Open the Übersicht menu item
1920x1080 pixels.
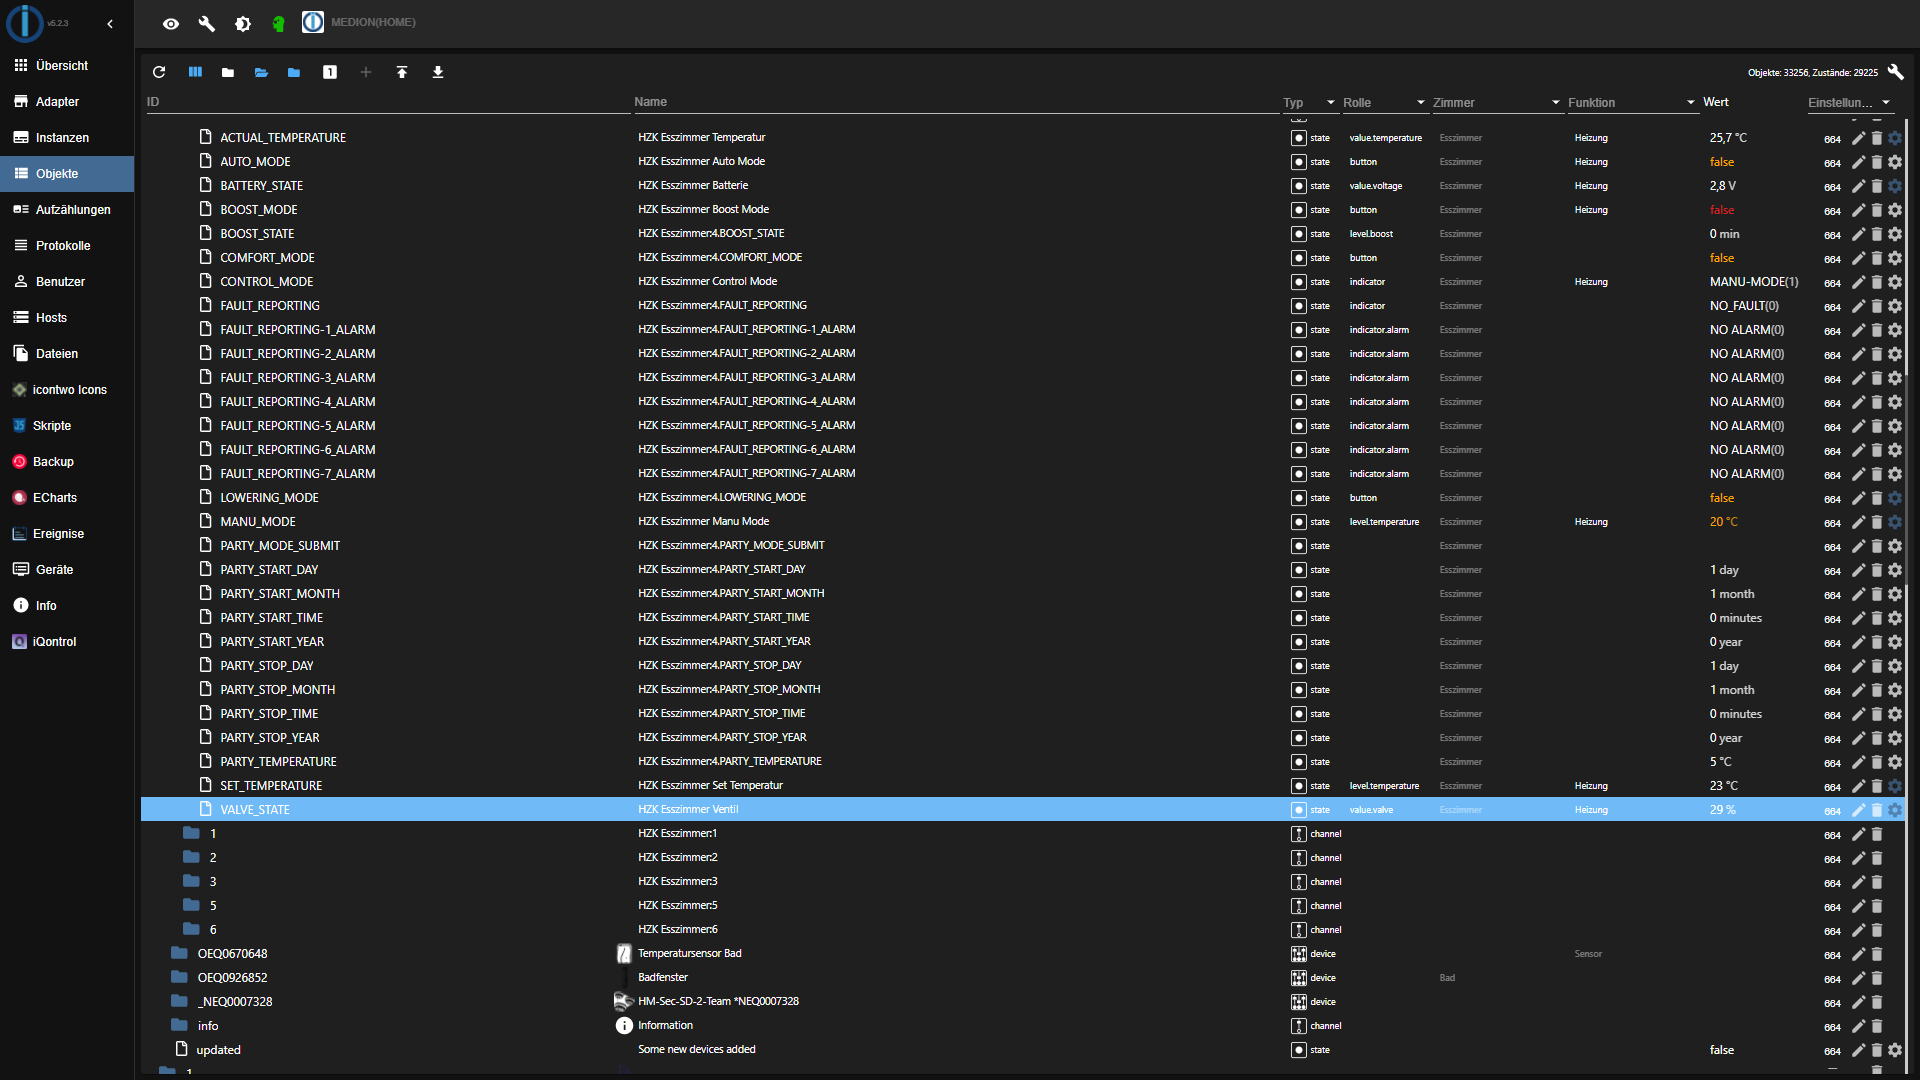coord(67,65)
